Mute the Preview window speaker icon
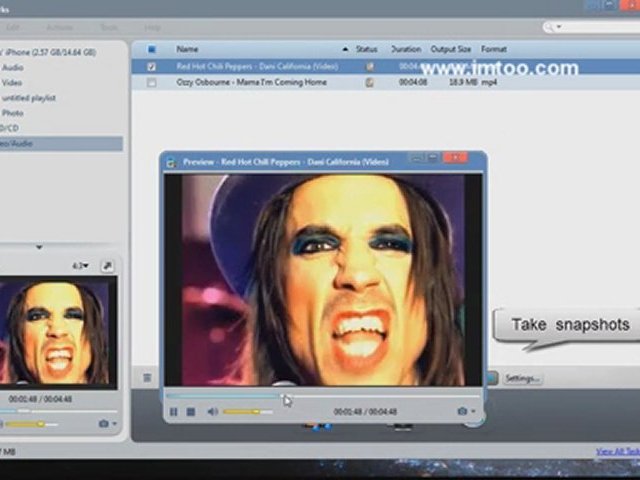The height and width of the screenshot is (480, 640). (x=212, y=411)
